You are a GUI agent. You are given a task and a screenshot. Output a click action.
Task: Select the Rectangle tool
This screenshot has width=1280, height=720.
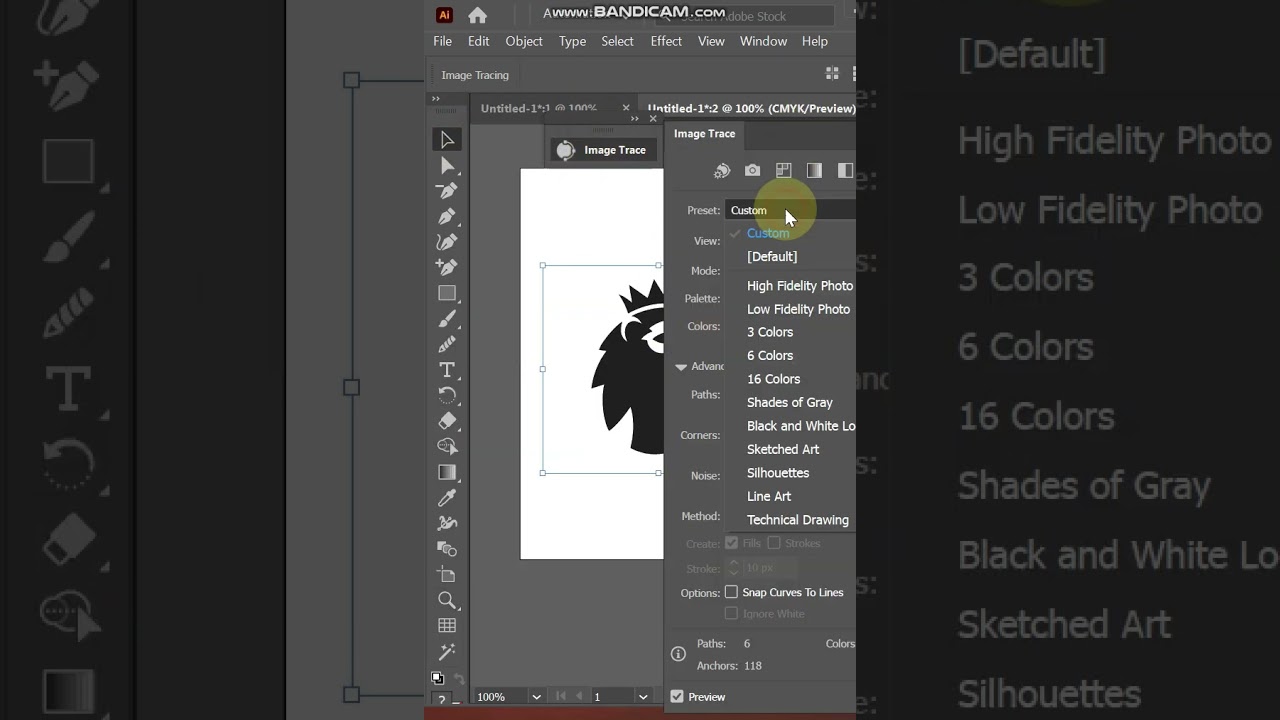pos(447,293)
